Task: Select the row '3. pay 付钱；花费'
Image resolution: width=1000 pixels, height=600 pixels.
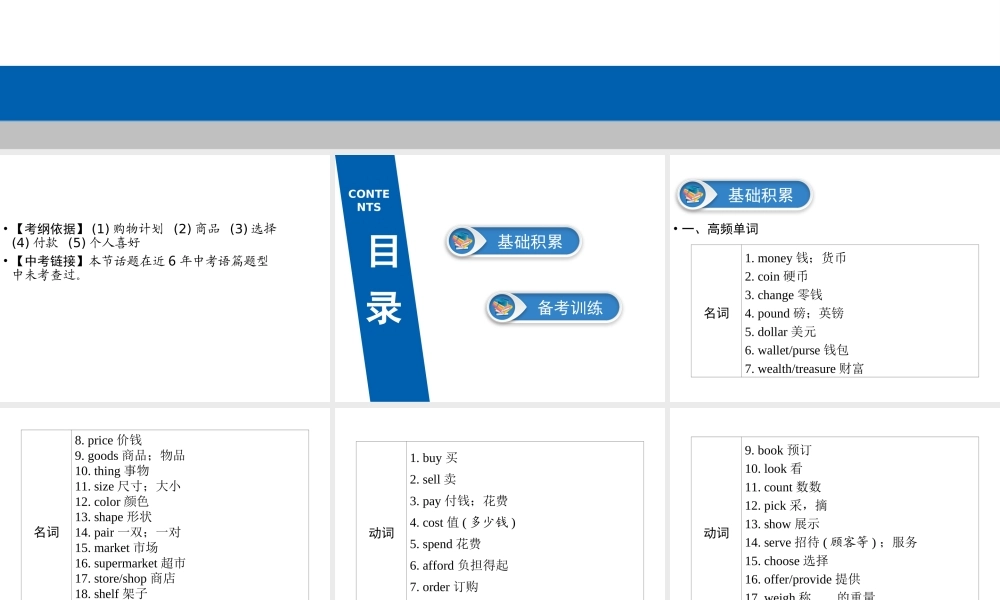Action: pos(459,501)
